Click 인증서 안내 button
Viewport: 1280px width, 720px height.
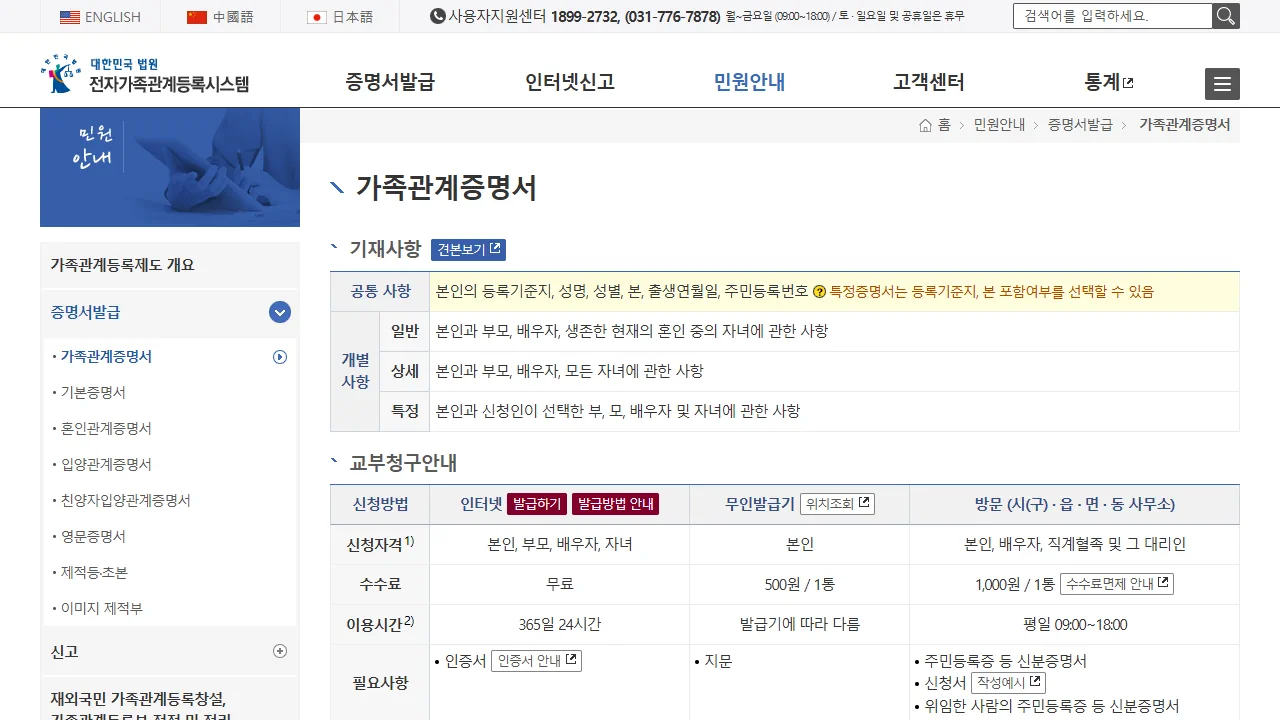[536, 661]
